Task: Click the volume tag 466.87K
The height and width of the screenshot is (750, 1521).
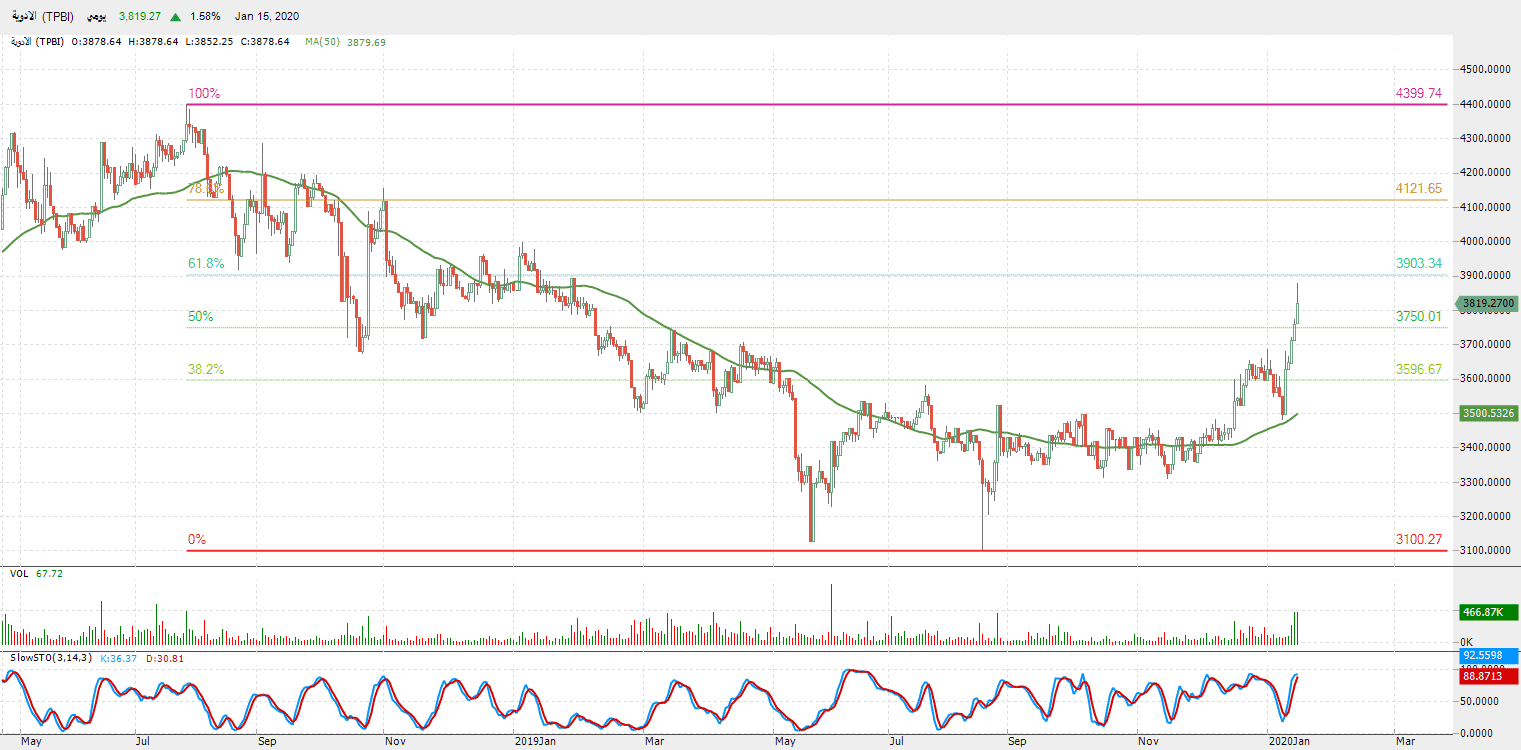Action: point(1489,611)
